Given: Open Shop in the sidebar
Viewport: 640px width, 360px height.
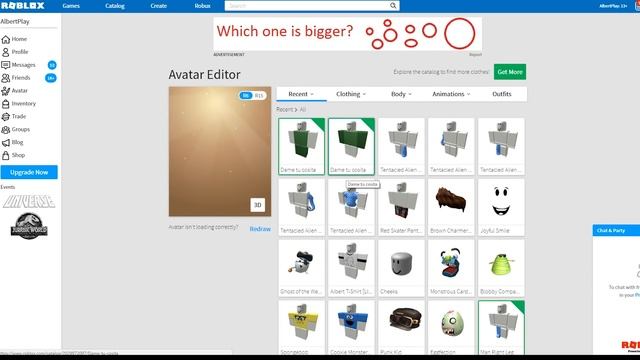Looking at the screenshot, I should coord(13,155).
